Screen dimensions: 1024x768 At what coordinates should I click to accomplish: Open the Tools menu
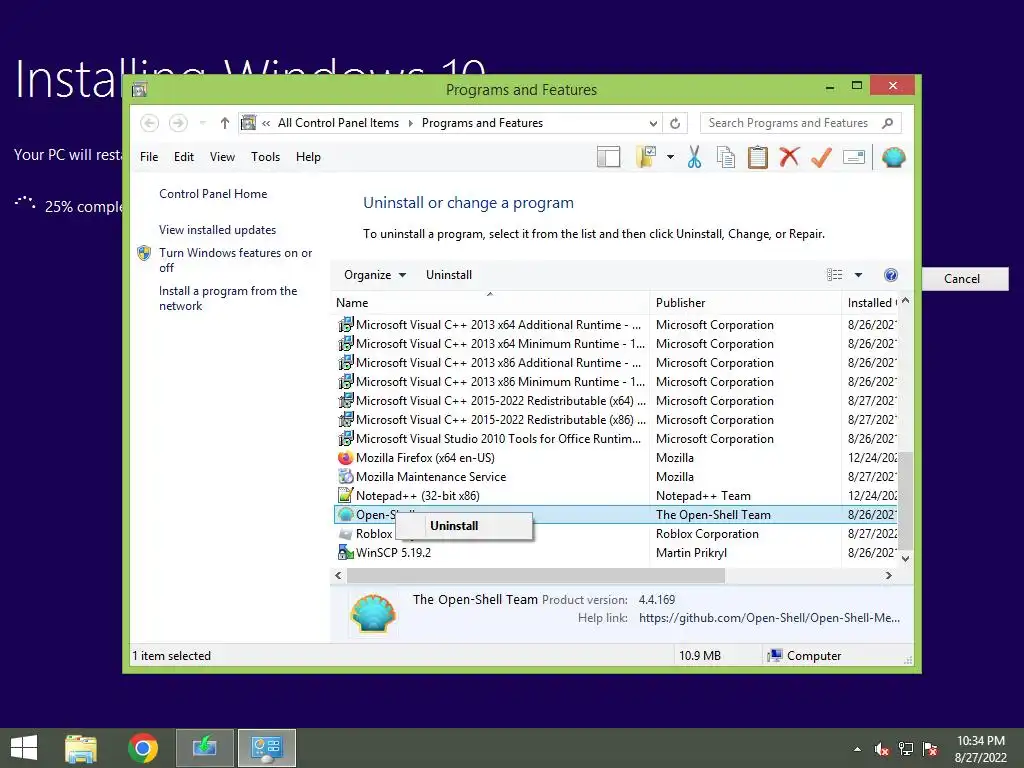click(265, 157)
